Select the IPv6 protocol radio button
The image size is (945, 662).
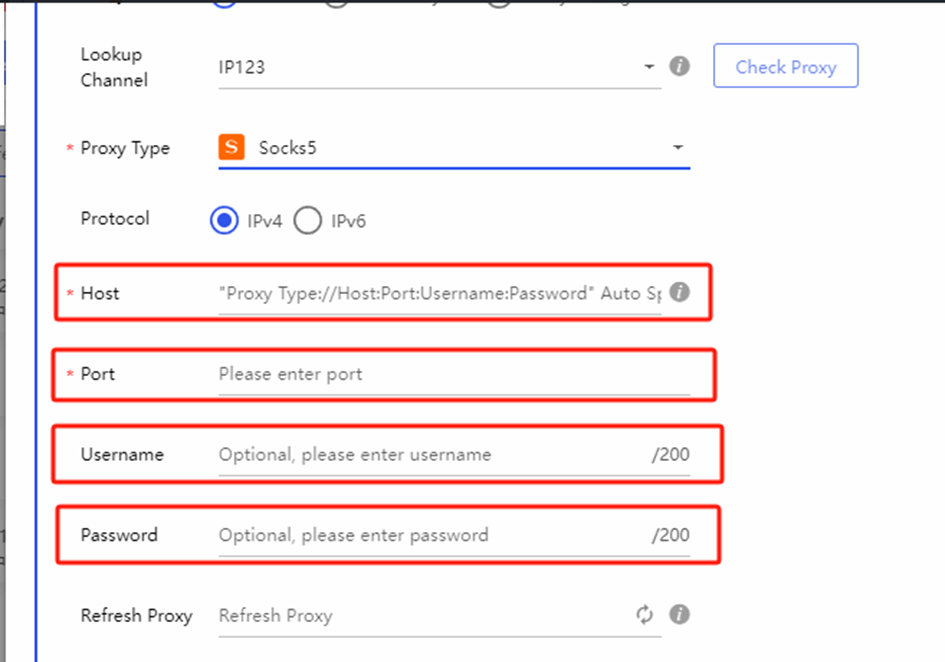coord(308,220)
